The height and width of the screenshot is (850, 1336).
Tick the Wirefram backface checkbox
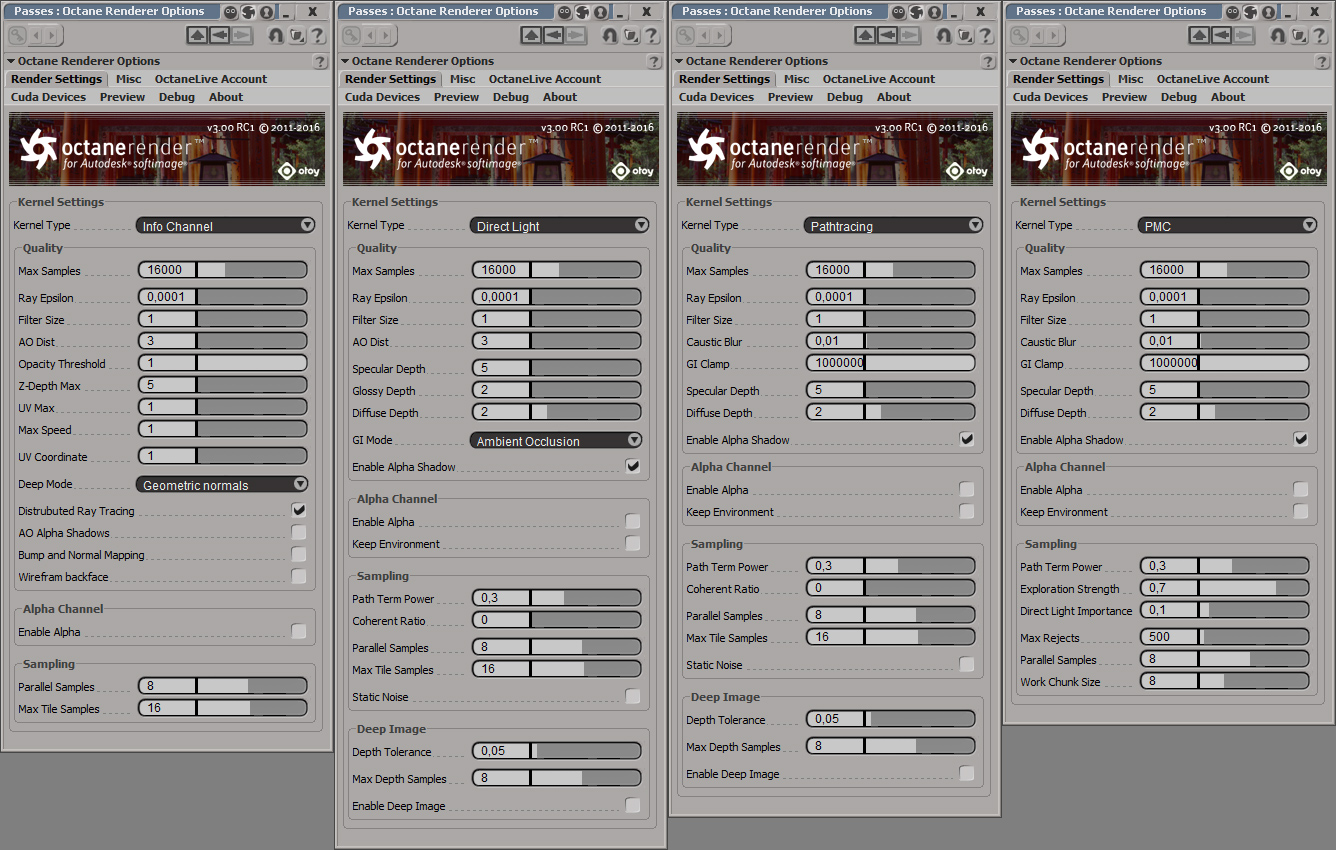click(299, 576)
